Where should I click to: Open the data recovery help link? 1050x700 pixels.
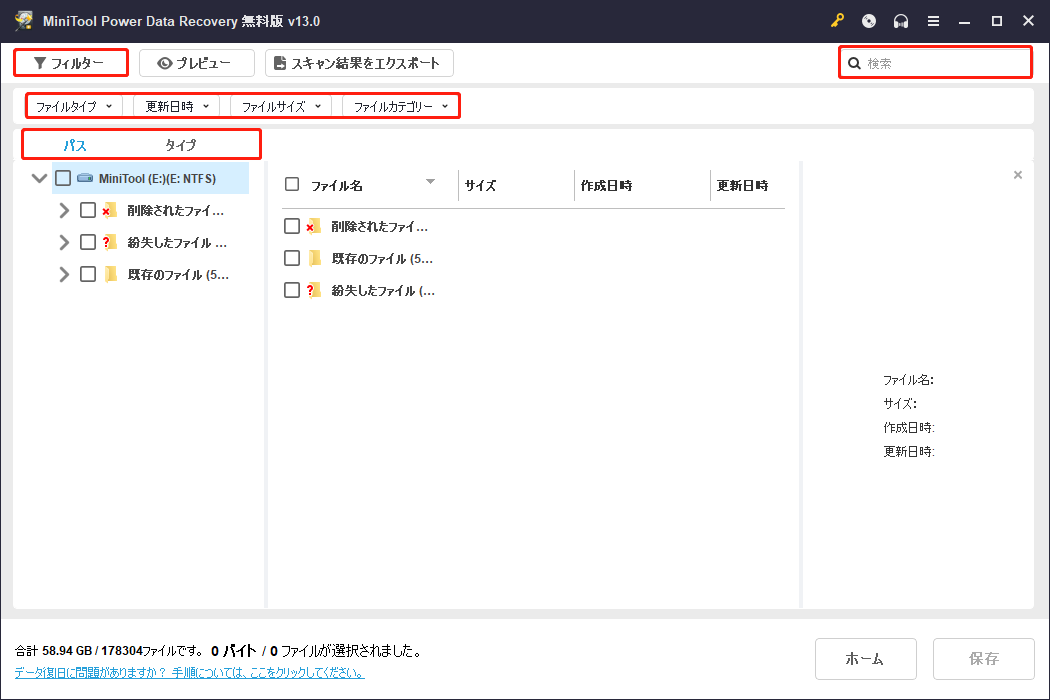(190, 673)
